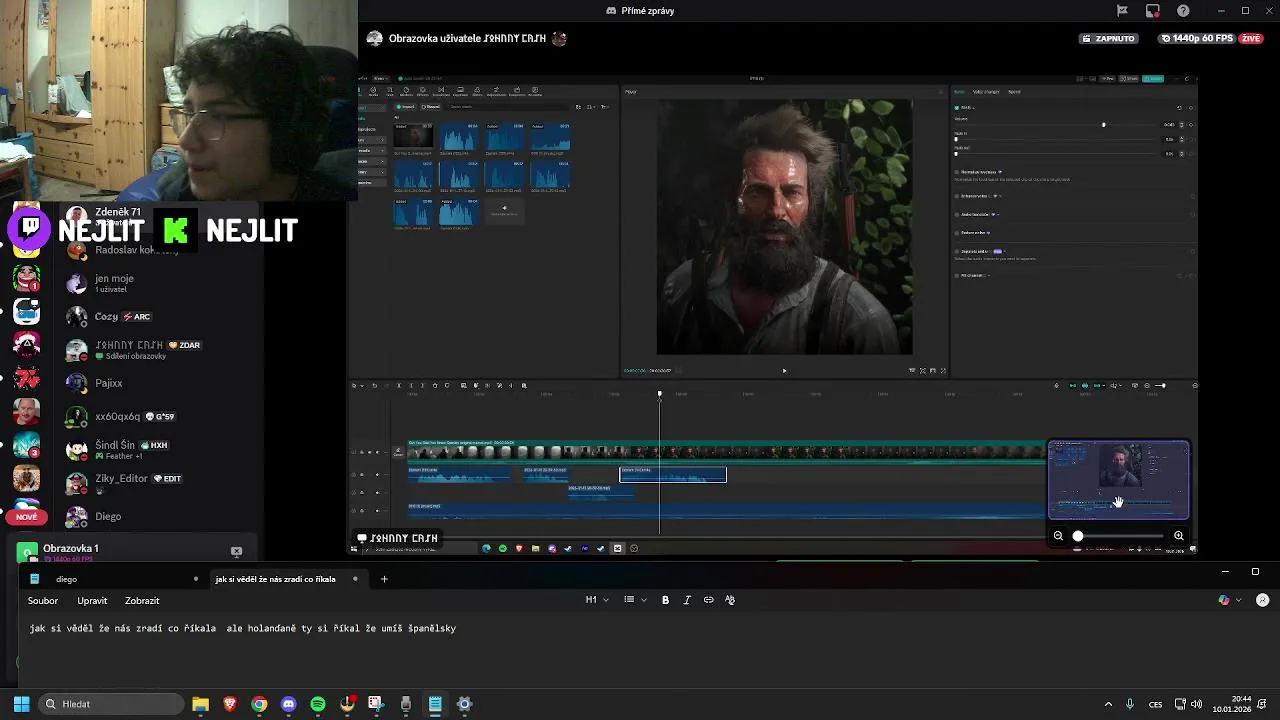
Task: Open Discord help question mark icon
Action: pyautogui.click(x=1184, y=11)
